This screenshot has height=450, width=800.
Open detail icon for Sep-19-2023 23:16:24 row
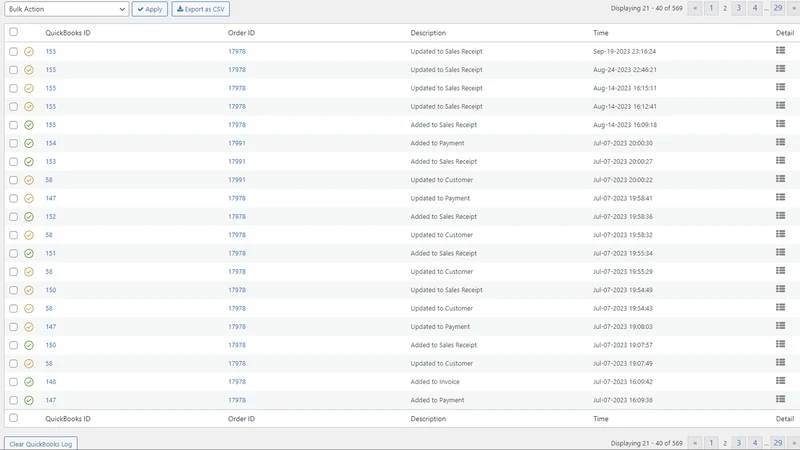coord(780,50)
